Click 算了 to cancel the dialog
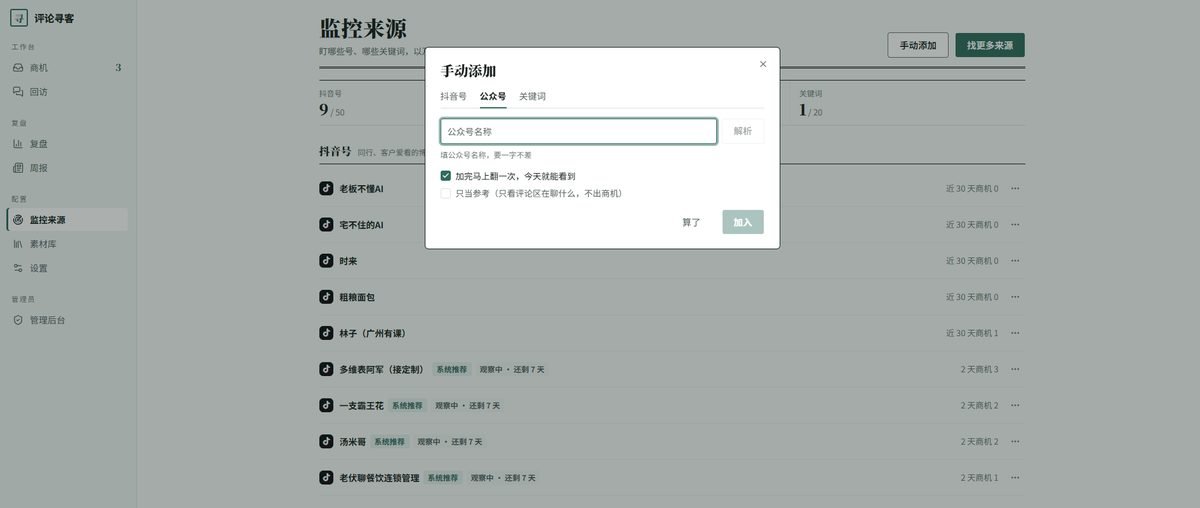The image size is (1200, 508). [x=691, y=222]
